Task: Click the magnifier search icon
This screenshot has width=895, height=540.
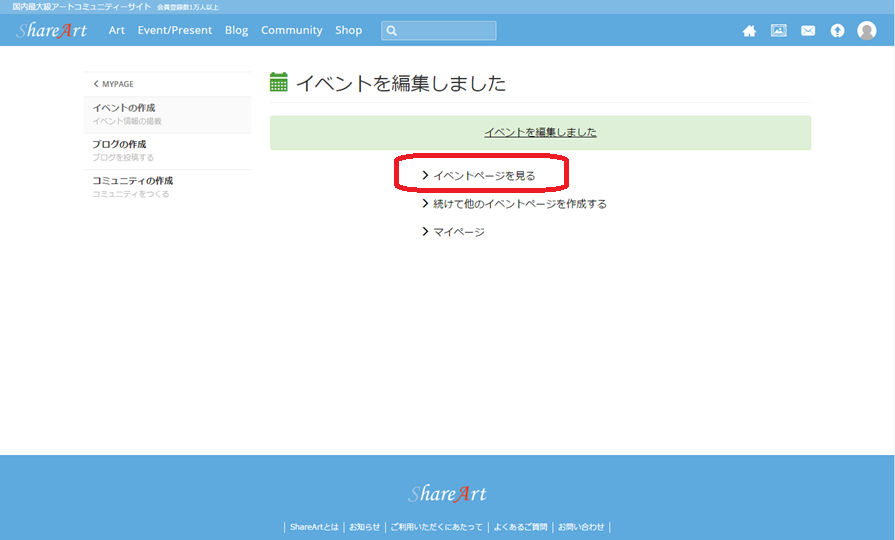Action: (x=392, y=31)
